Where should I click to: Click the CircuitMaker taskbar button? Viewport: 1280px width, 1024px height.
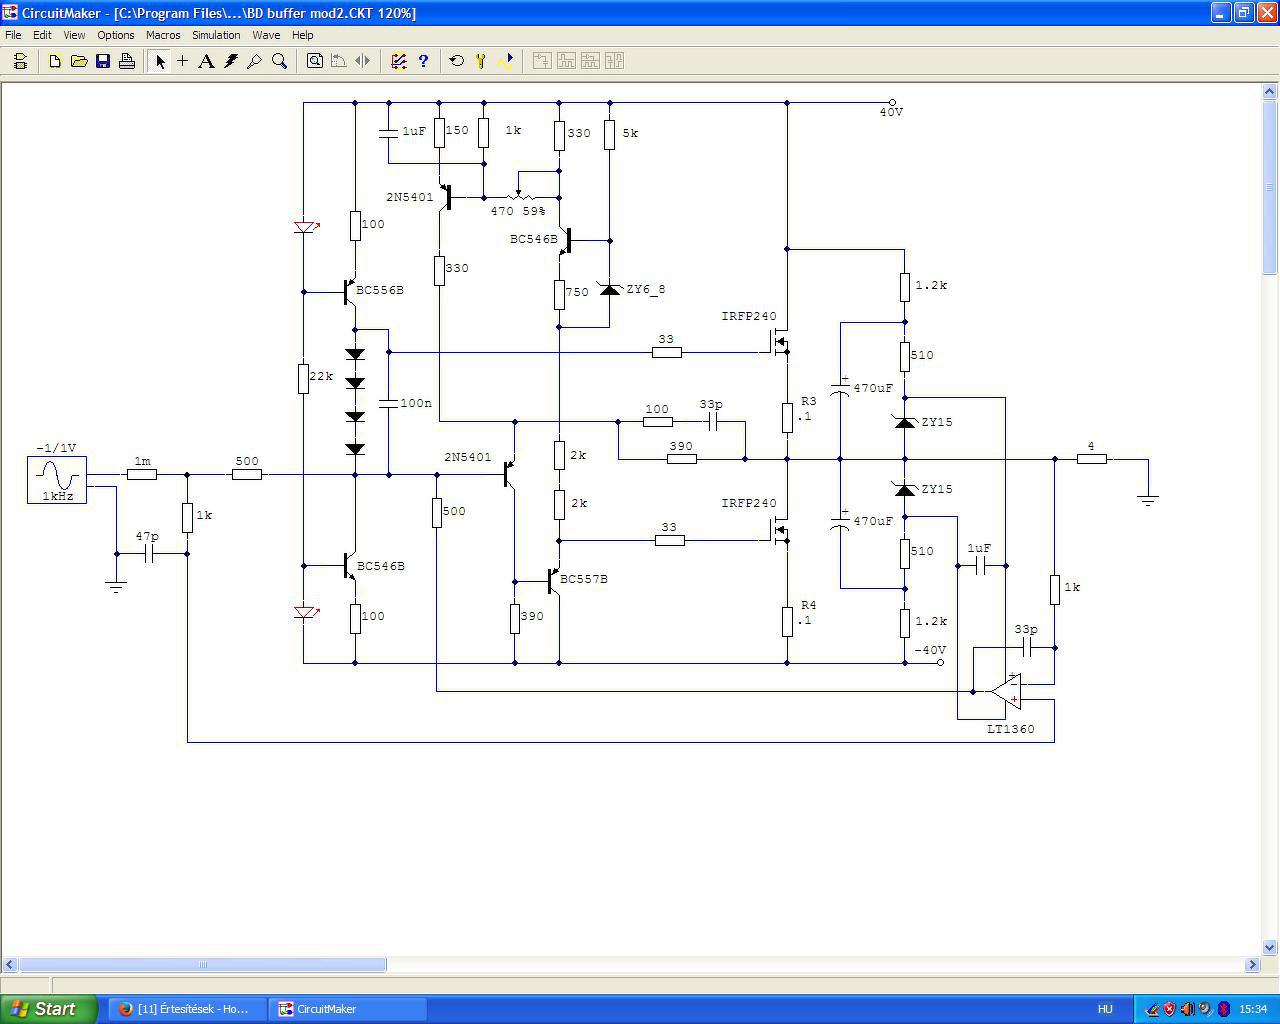[x=348, y=1009]
